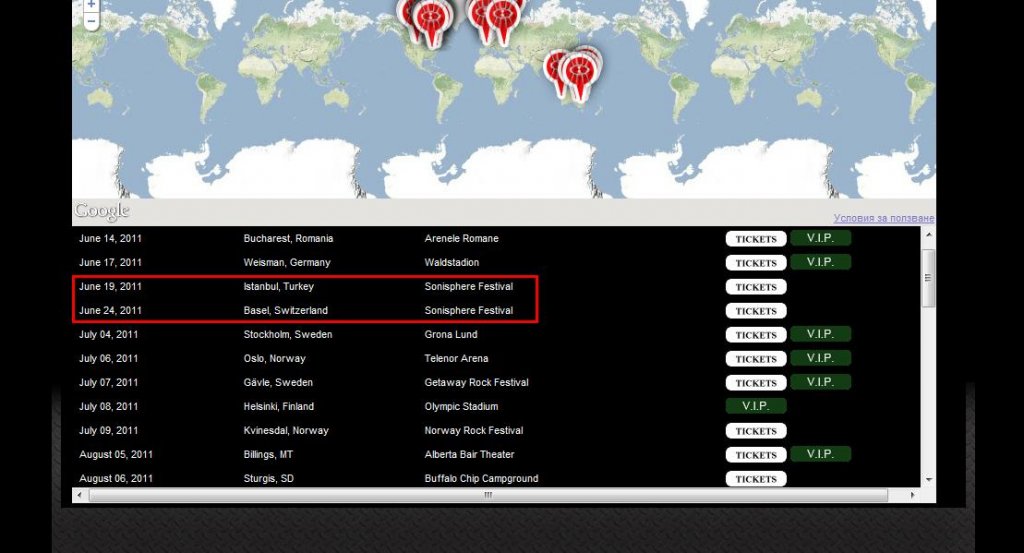
Task: Select the Telenor Arena venue
Action: (x=456, y=358)
